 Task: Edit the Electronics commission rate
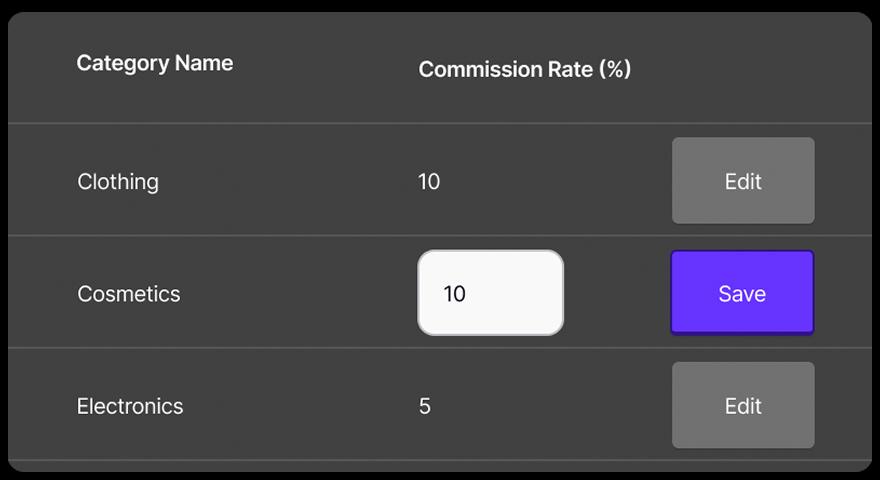click(743, 405)
